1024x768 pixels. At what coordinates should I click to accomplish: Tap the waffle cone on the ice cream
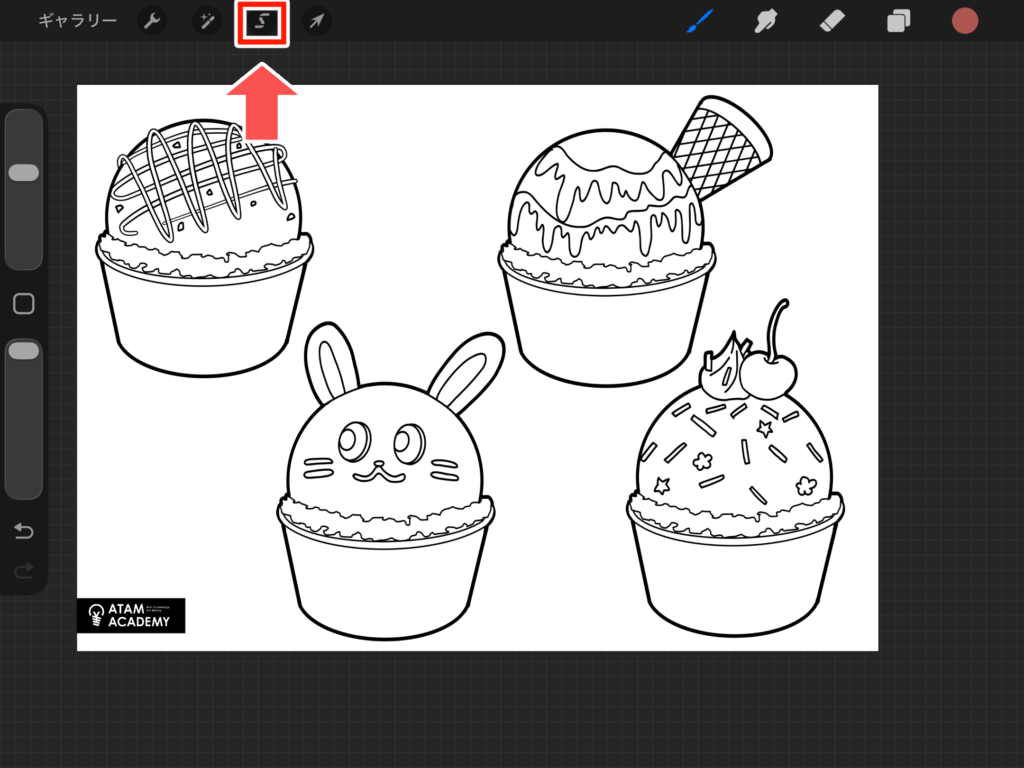pyautogui.click(x=722, y=148)
